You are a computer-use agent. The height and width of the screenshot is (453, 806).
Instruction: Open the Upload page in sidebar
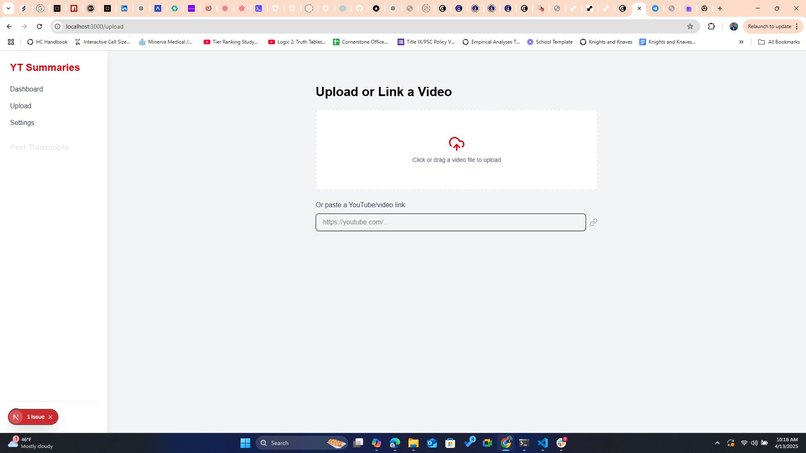coord(21,106)
